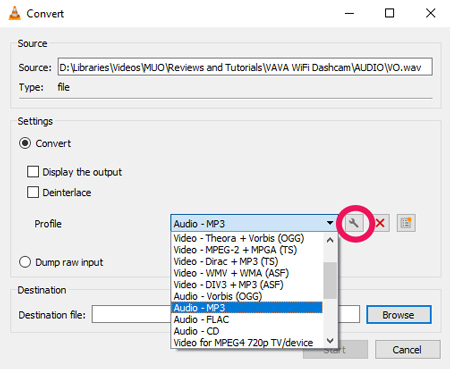Choose Video for MPEG4 720p TV/device

[x=247, y=342]
